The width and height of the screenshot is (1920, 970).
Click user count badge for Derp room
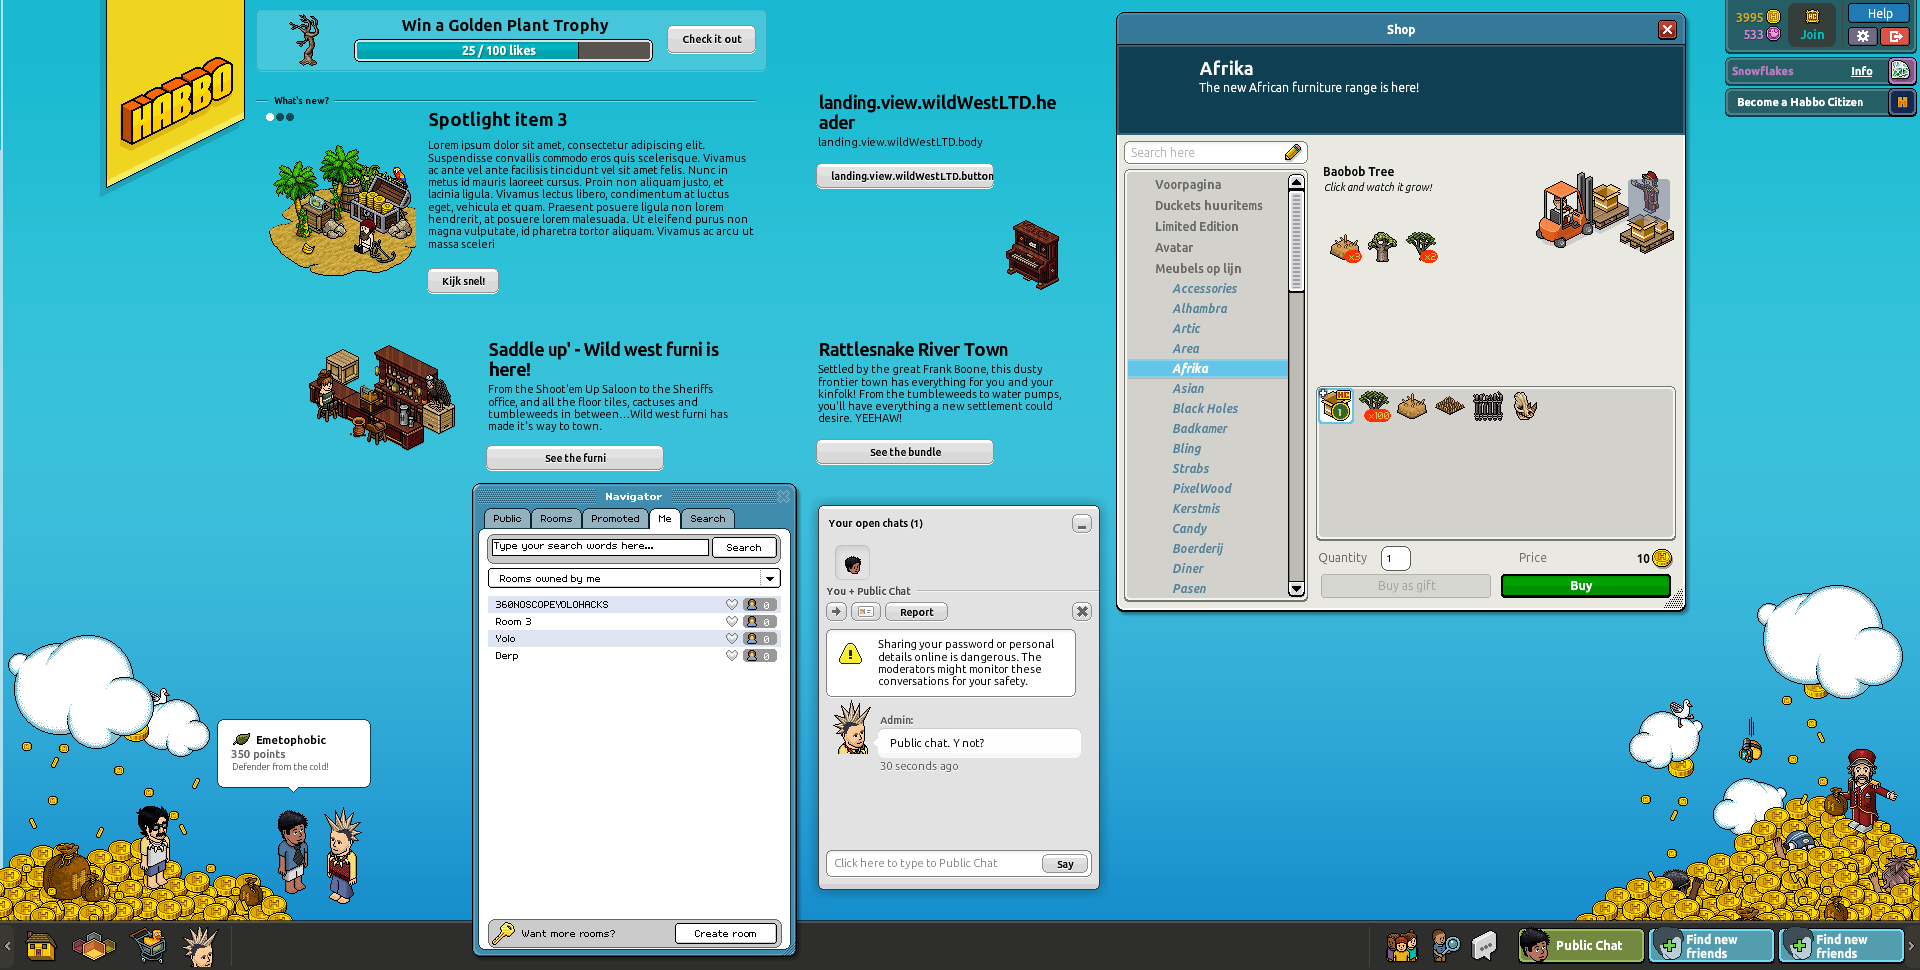(759, 656)
